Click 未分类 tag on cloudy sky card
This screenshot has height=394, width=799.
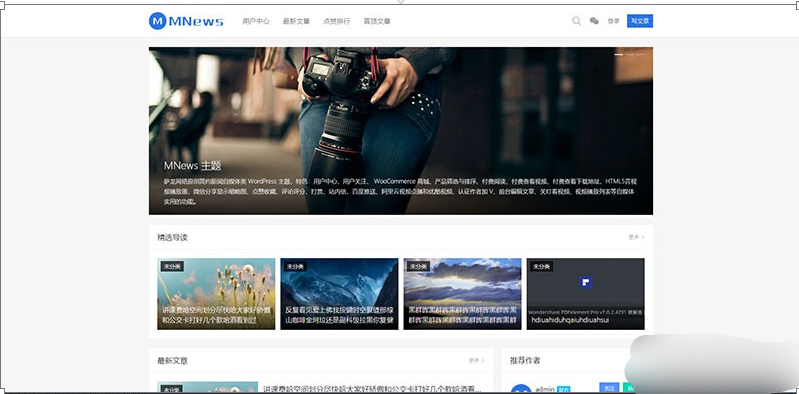418,267
